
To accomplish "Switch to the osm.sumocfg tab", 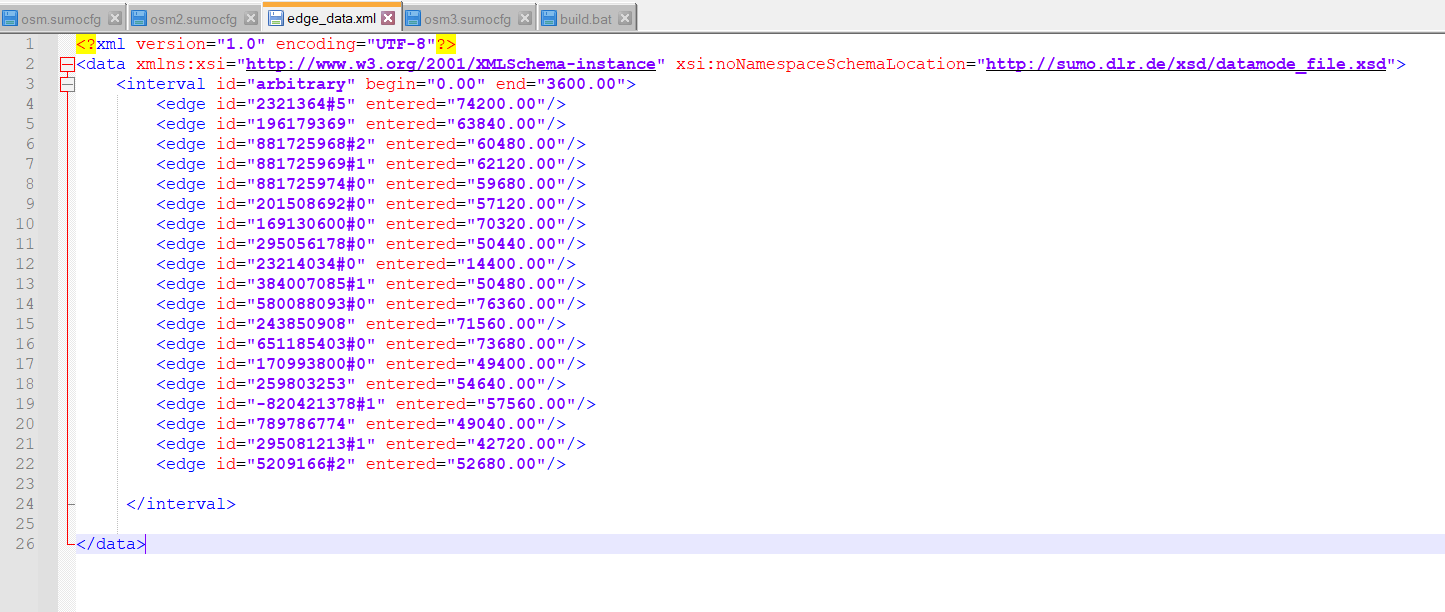I will pyautogui.click(x=60, y=19).
